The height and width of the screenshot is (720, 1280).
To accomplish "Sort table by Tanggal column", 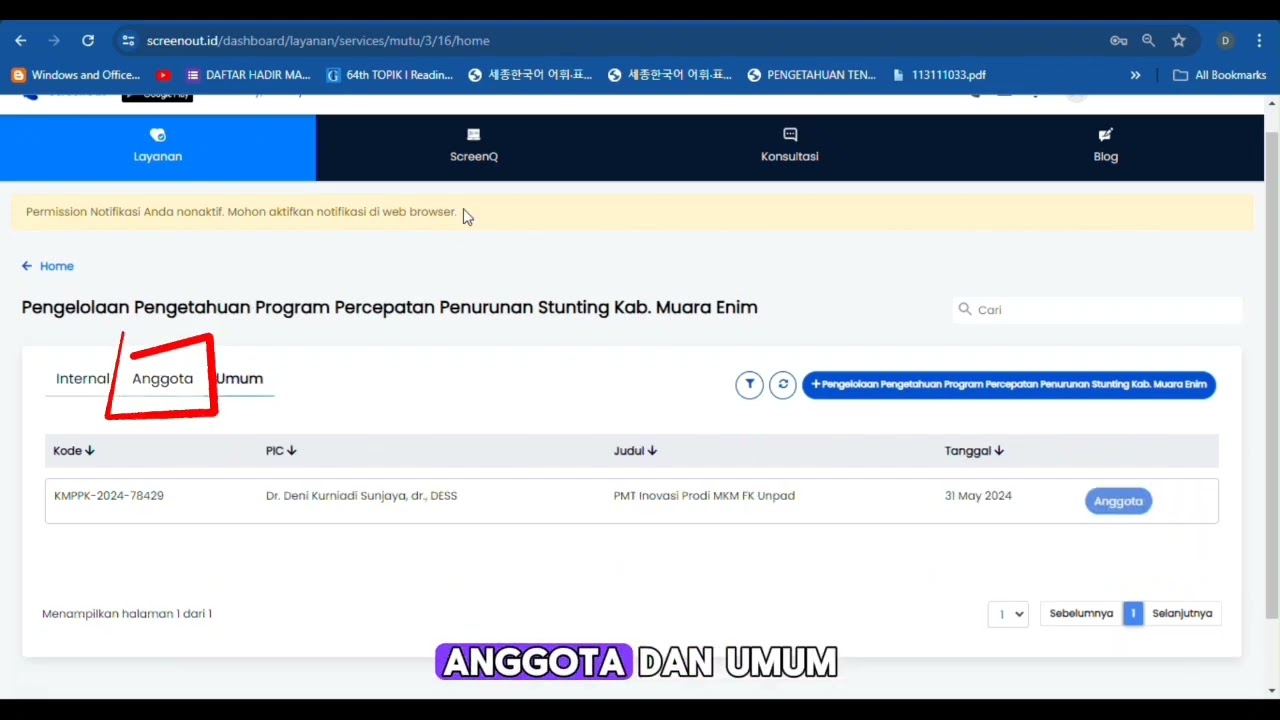I will (x=974, y=451).
